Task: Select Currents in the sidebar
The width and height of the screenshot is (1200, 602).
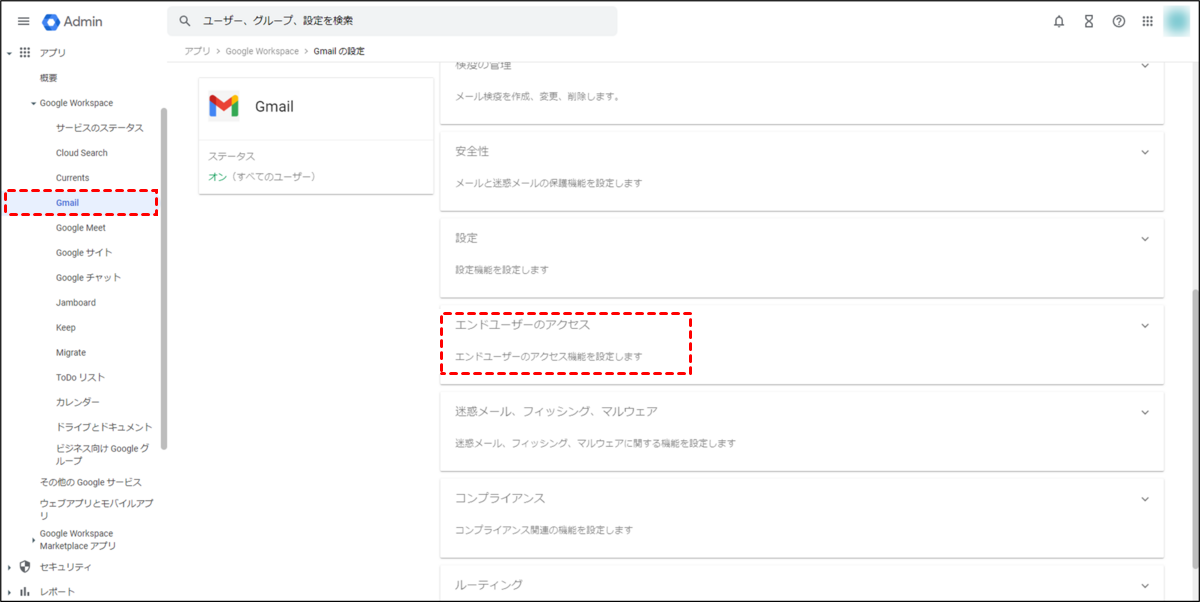Action: click(x=73, y=178)
